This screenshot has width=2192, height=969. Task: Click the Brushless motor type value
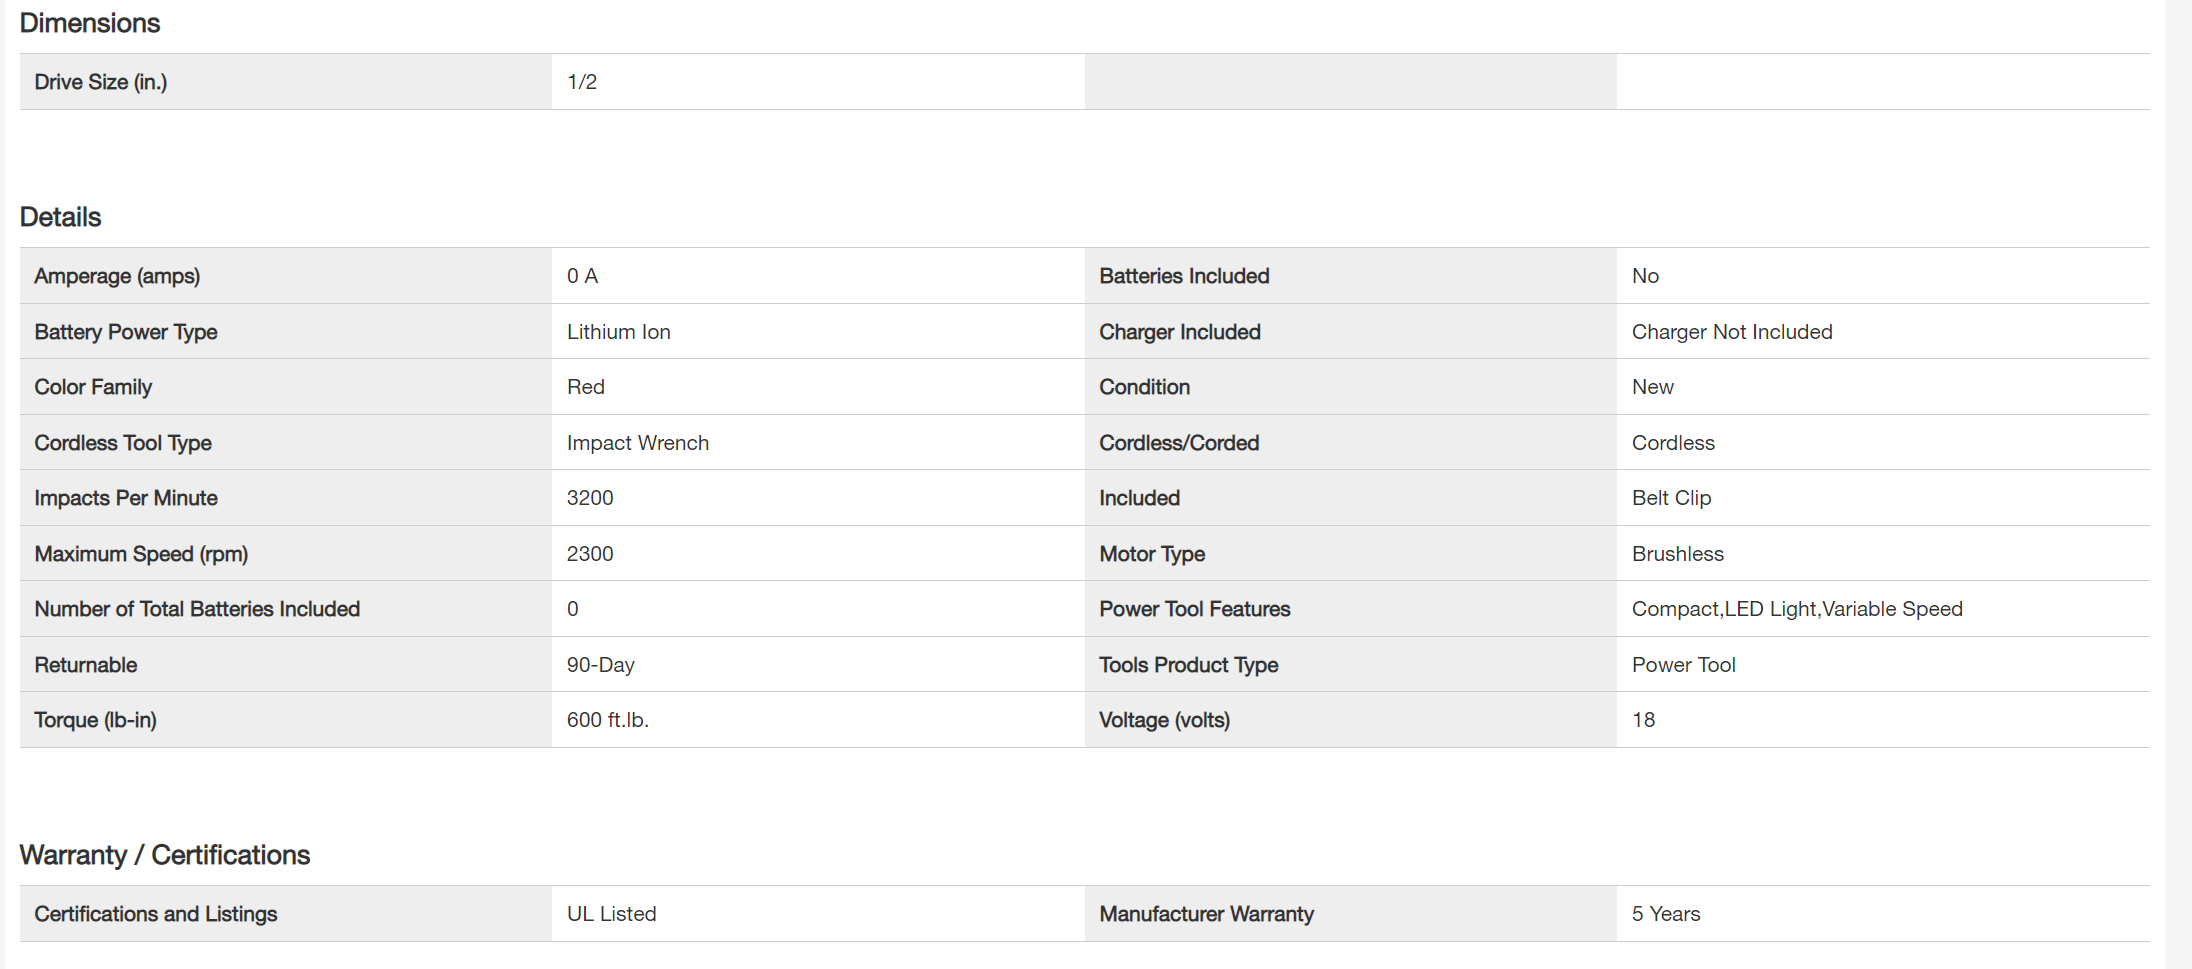click(x=1677, y=554)
